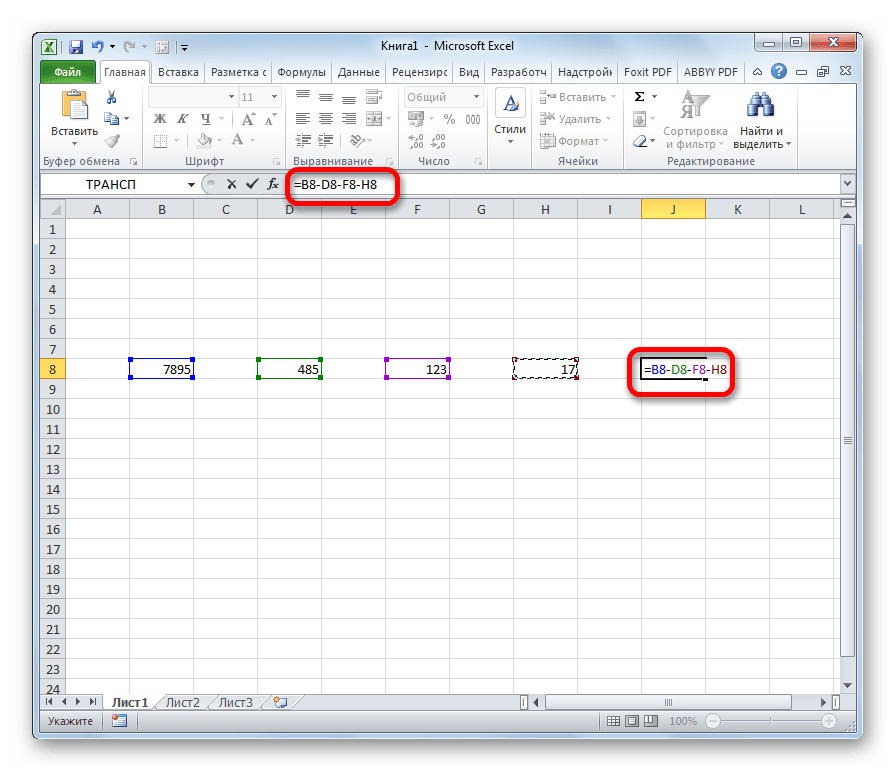Click the Cut scissors icon
Viewport: 896px width, 772px height.
[x=111, y=97]
